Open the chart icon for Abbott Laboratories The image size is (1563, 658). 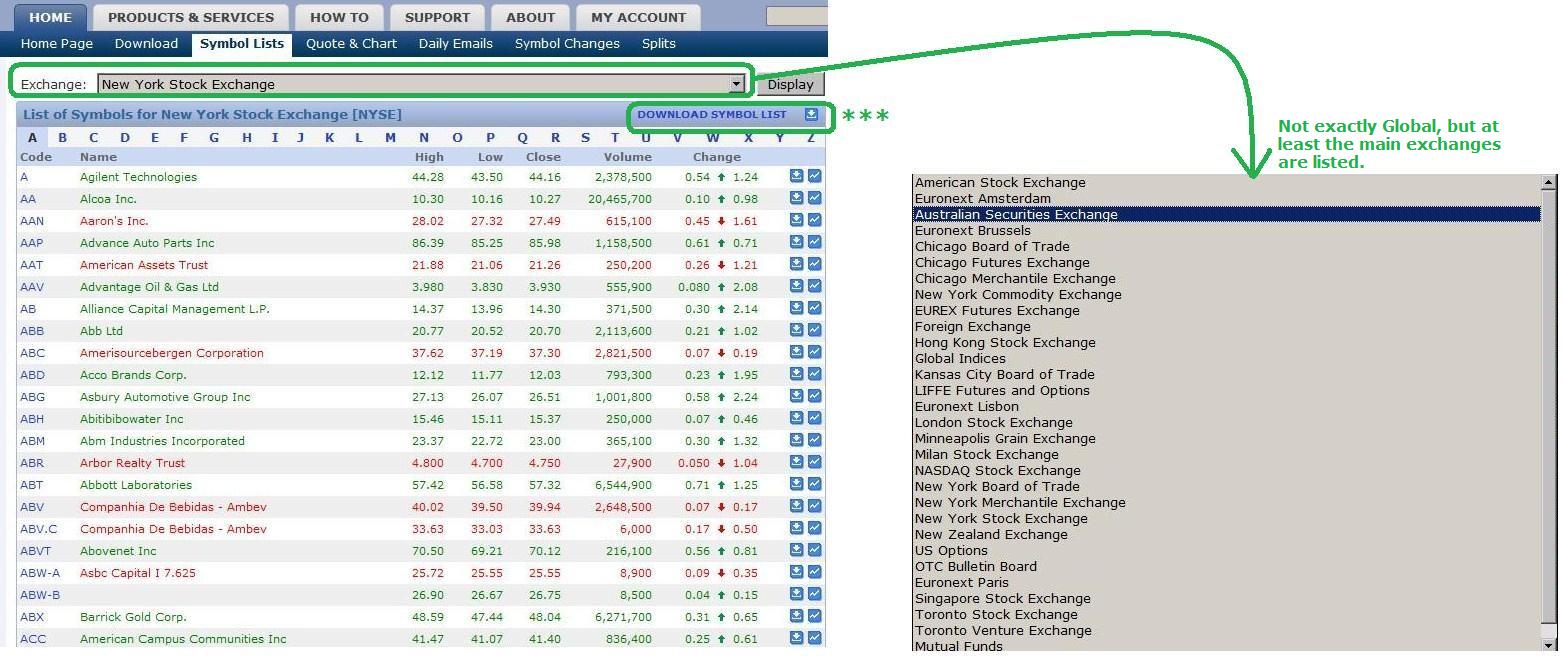click(814, 485)
